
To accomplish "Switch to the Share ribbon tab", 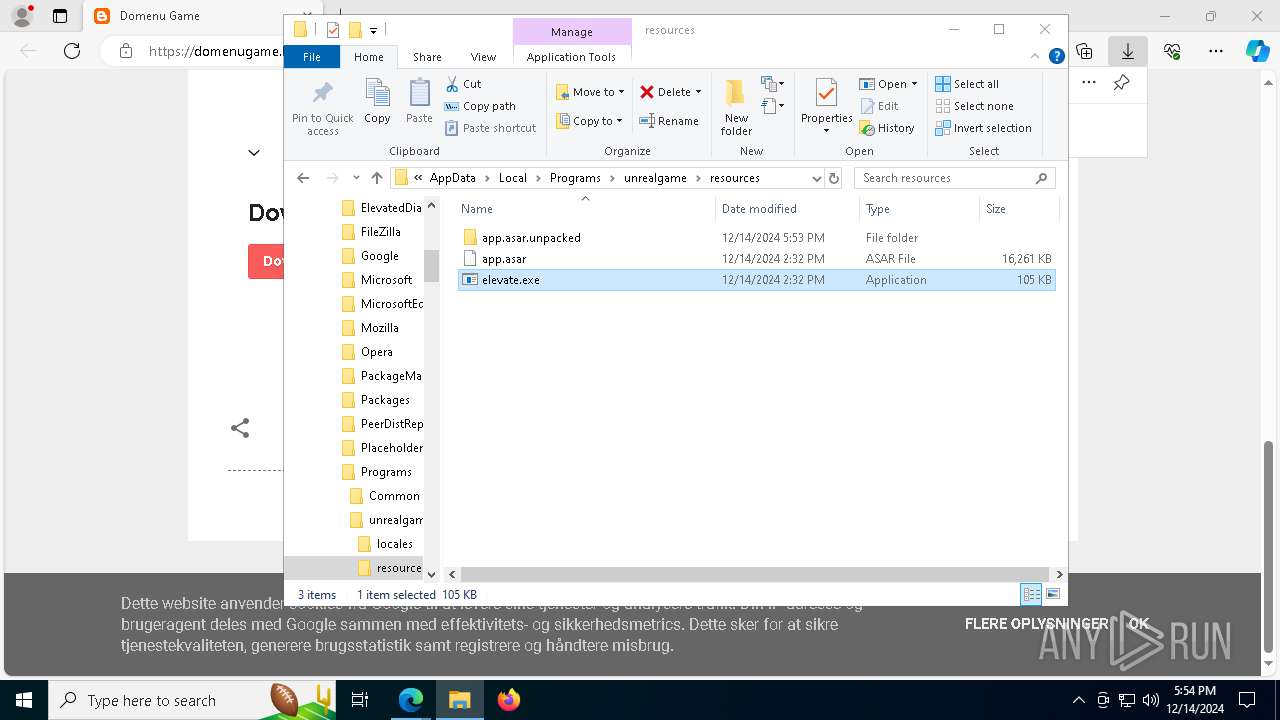I will 427,57.
